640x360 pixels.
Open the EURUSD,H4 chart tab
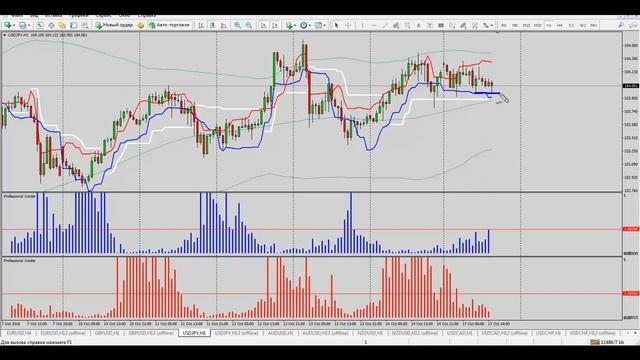(x=19, y=333)
